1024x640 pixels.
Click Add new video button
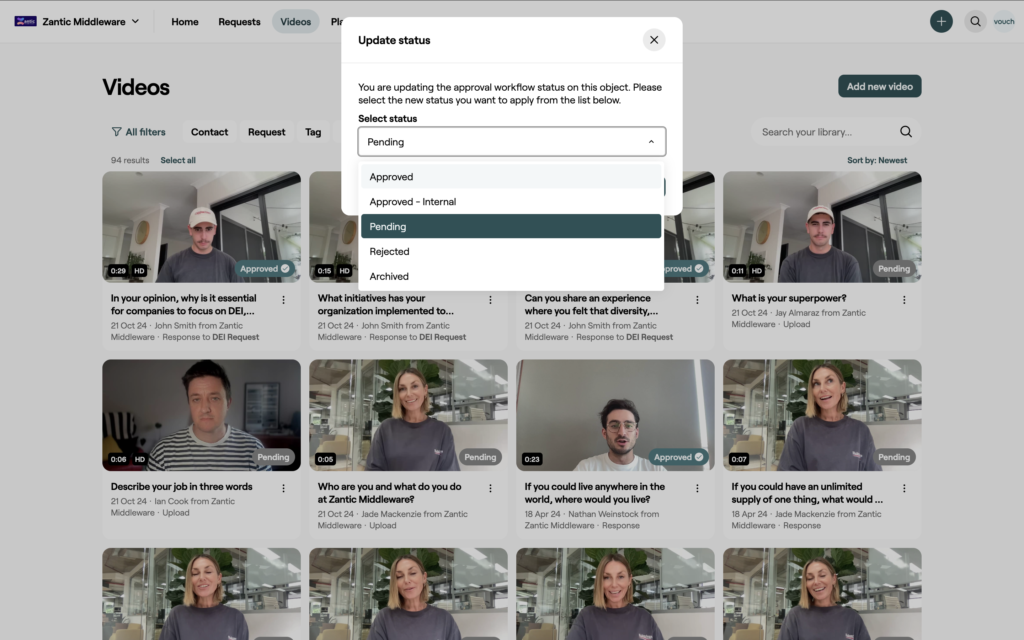tap(880, 86)
